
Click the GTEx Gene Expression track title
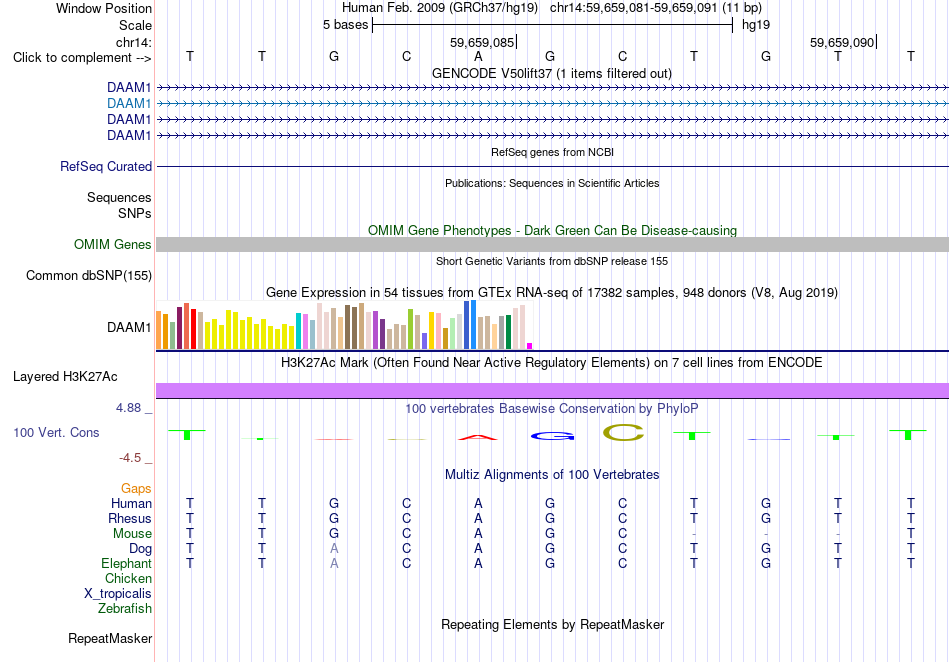552,293
